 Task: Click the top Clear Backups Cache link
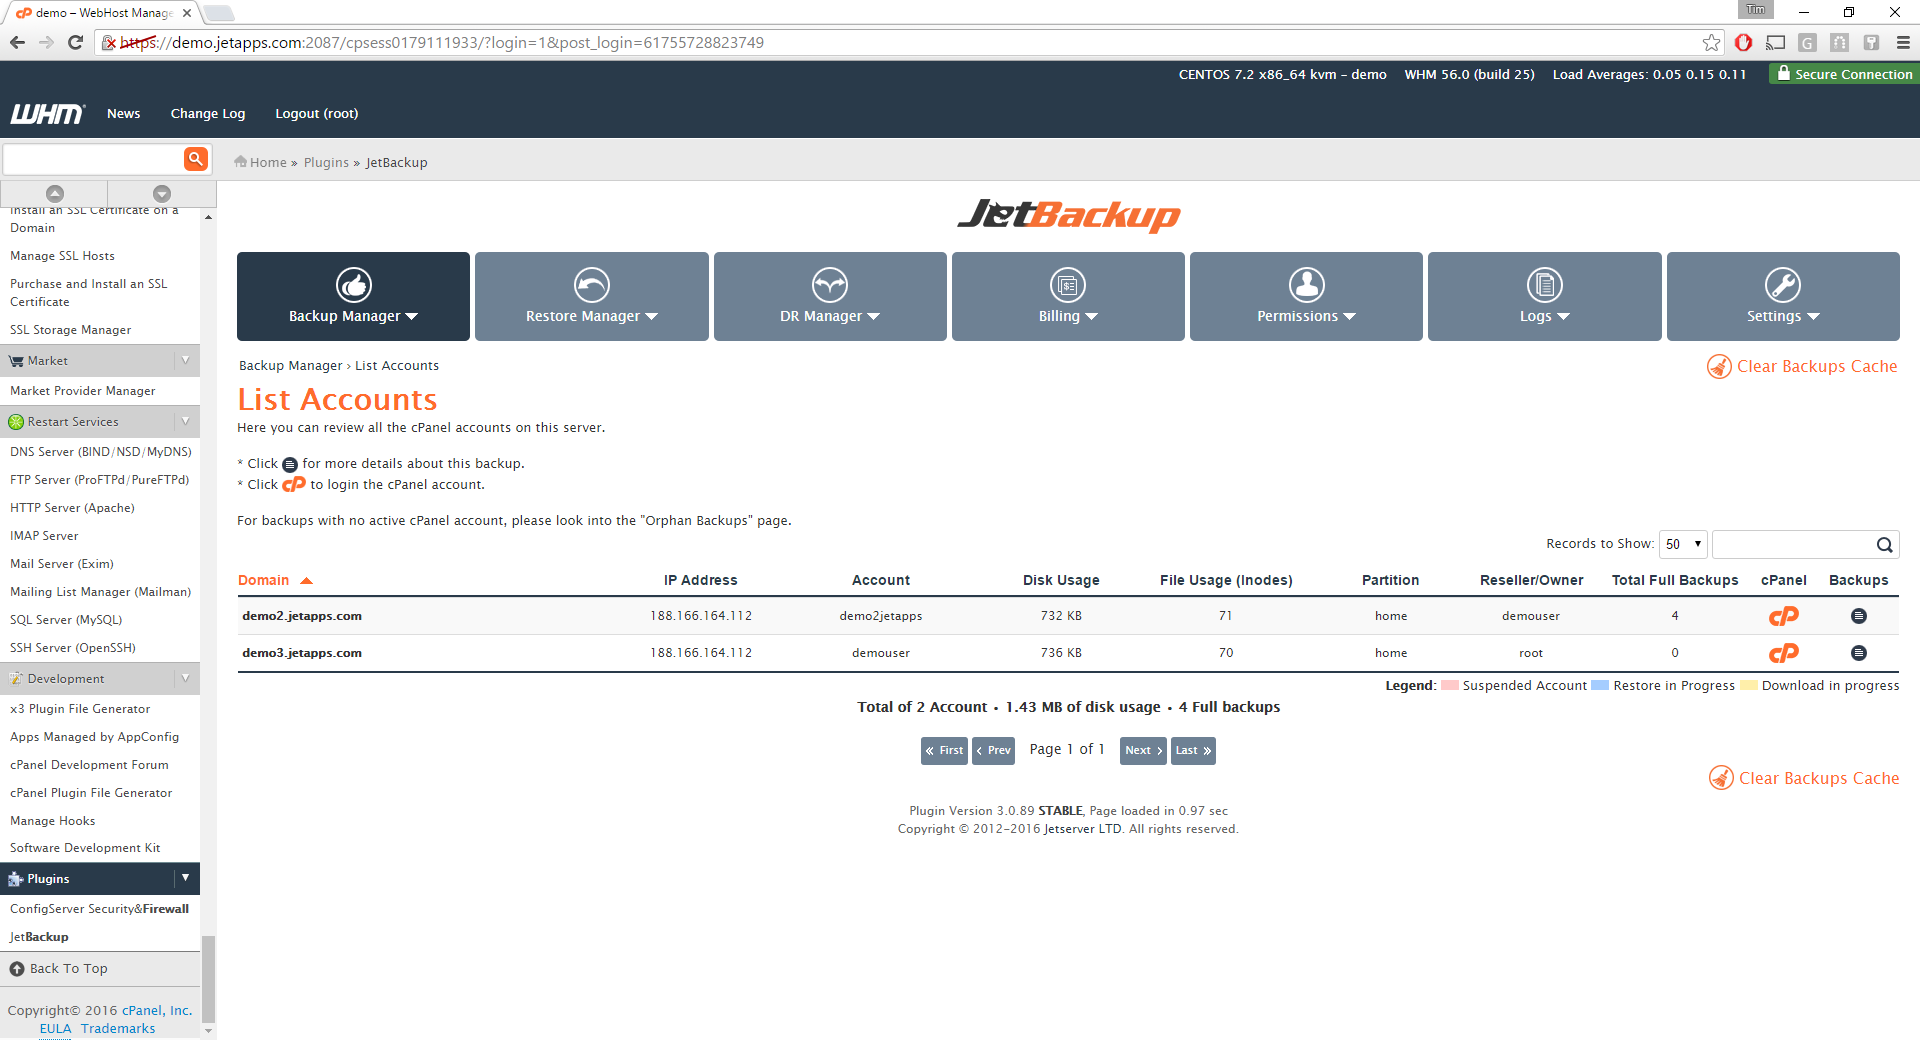point(1802,366)
